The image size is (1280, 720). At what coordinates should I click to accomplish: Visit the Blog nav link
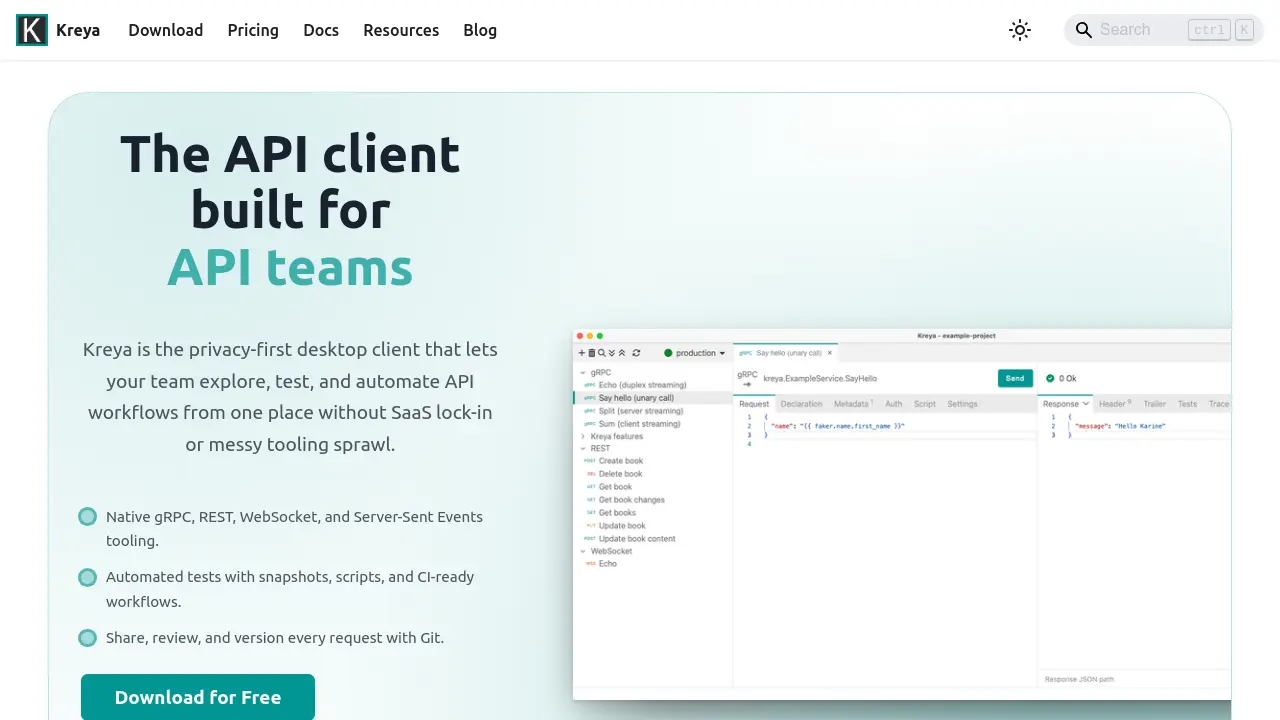[x=480, y=30]
